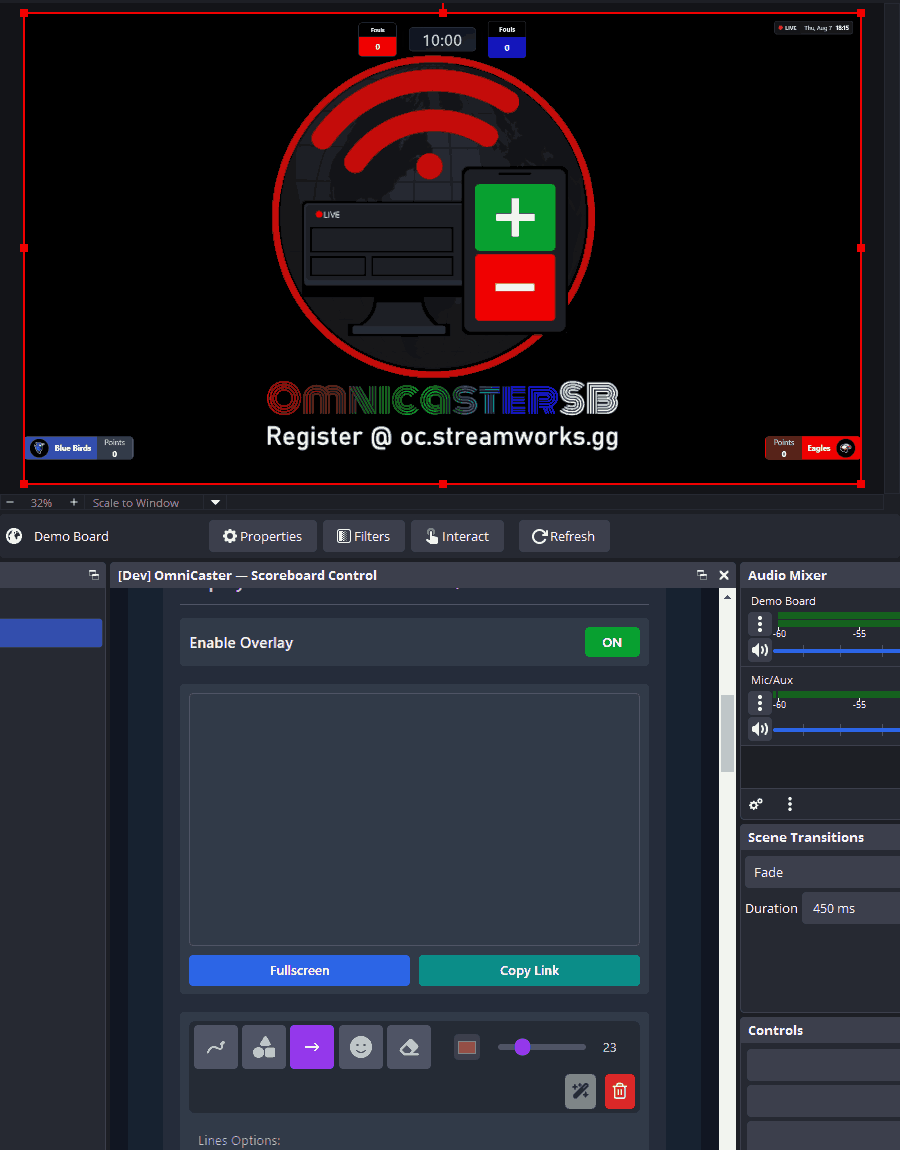Image resolution: width=900 pixels, height=1150 pixels.
Task: Open the brush color swatch picker
Action: coord(467,1047)
